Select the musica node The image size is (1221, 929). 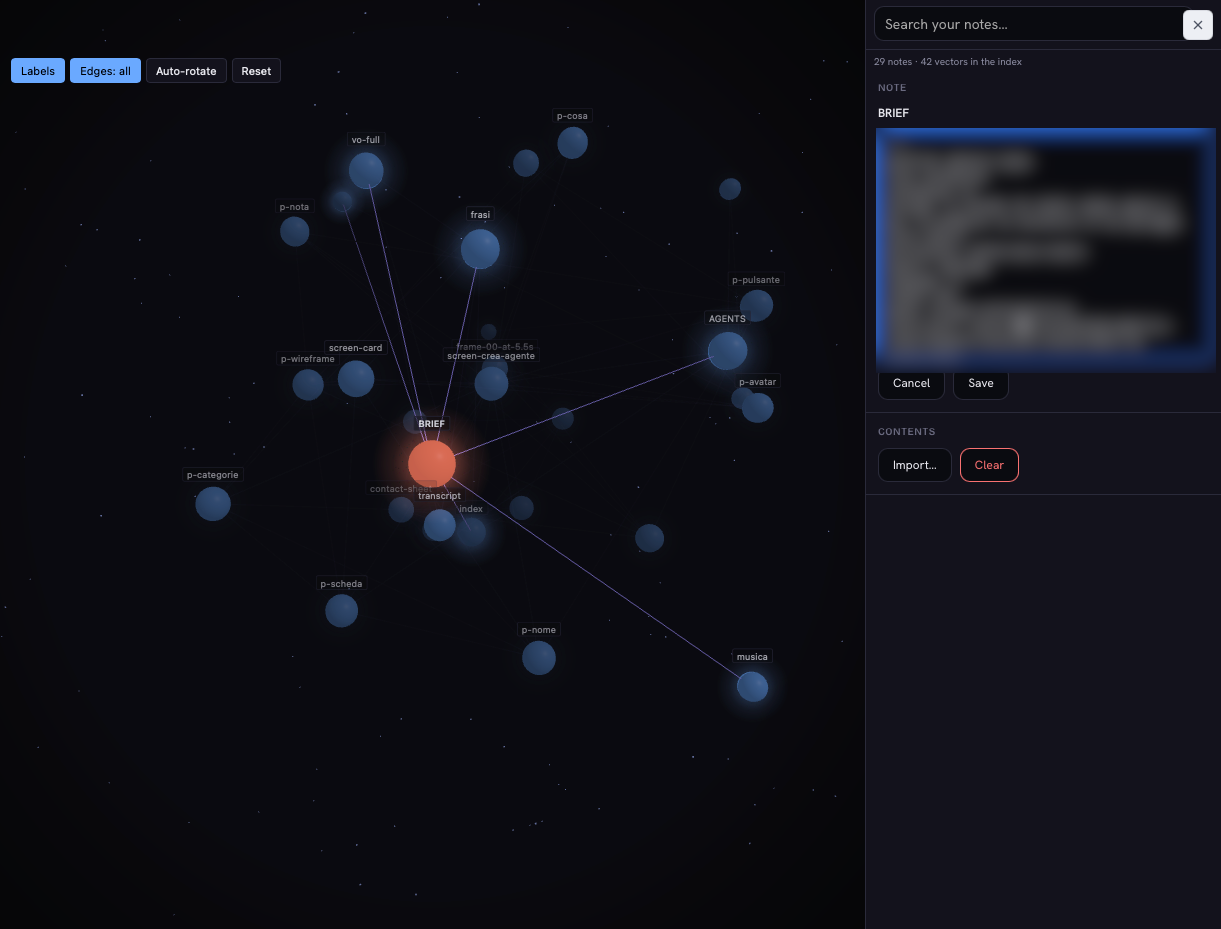[x=752, y=687]
